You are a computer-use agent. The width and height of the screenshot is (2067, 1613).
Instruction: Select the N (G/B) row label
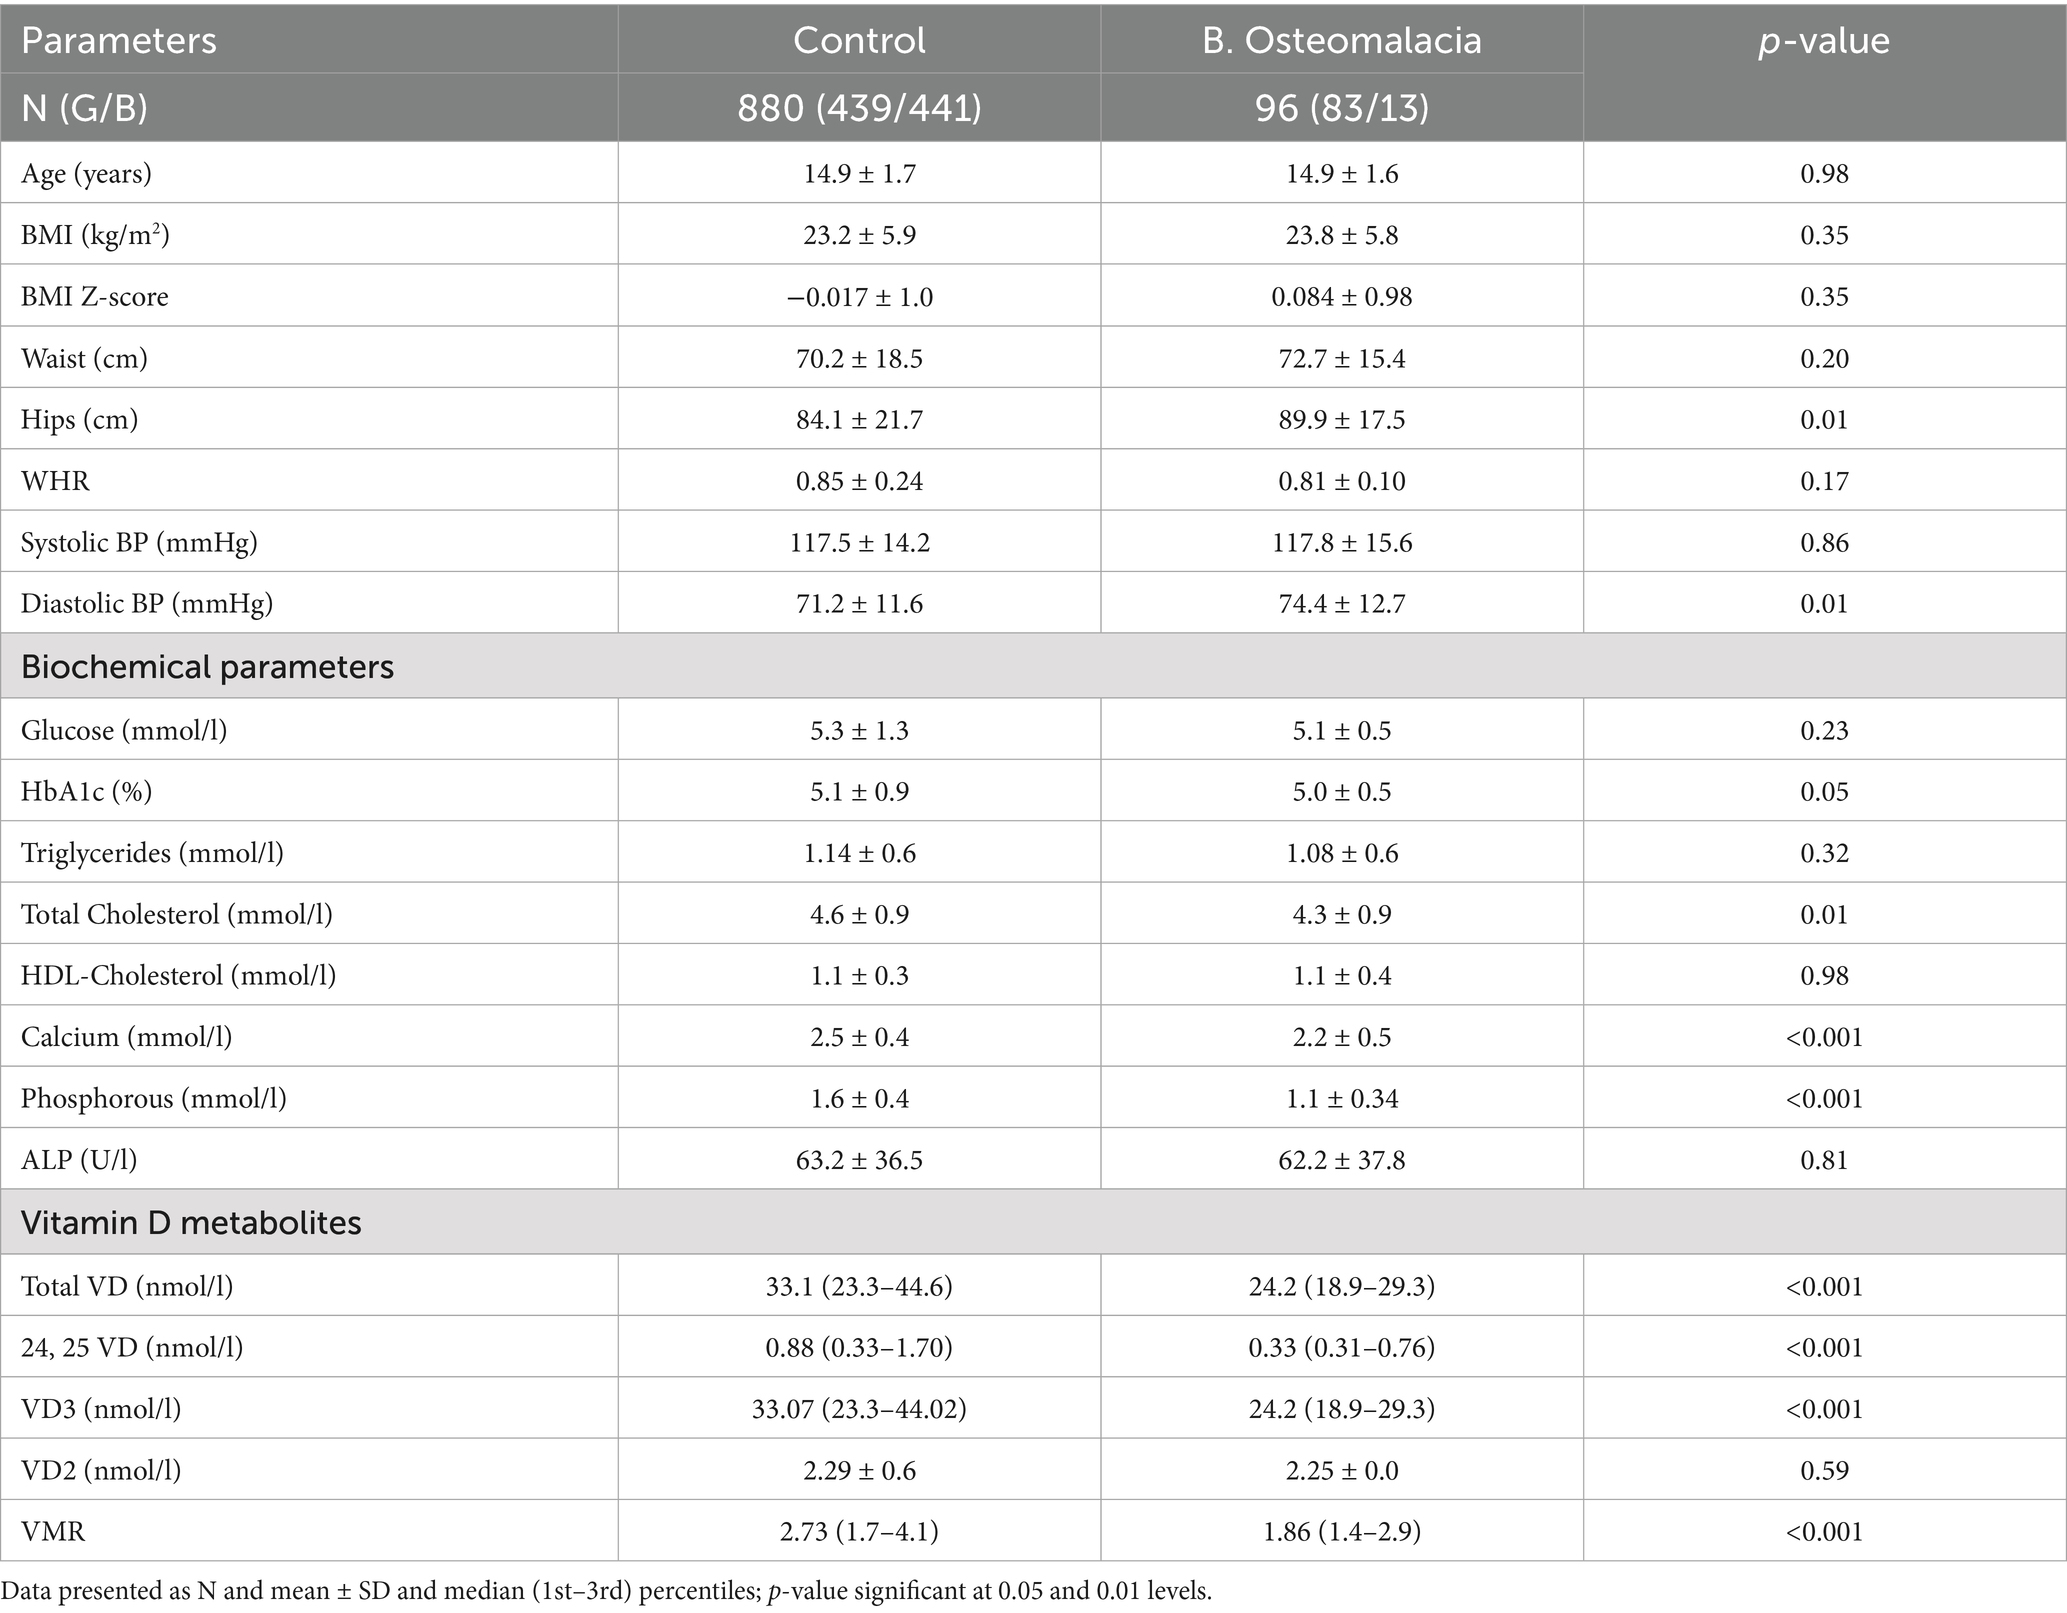pyautogui.click(x=84, y=107)
